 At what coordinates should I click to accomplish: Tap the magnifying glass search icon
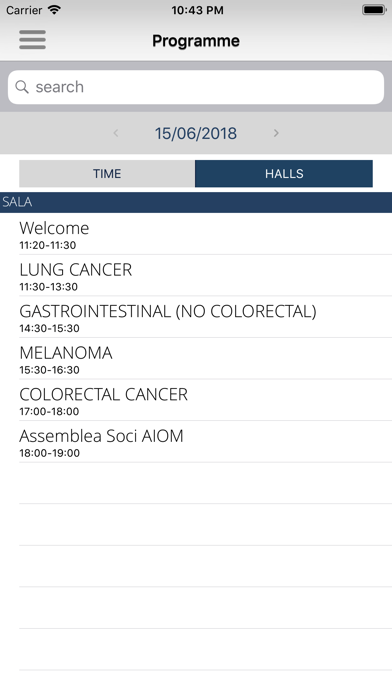(22, 87)
